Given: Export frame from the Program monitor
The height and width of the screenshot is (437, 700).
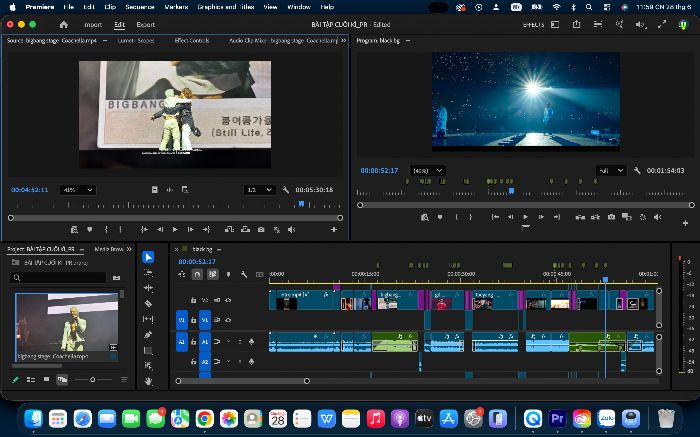Looking at the screenshot, I should tap(611, 217).
